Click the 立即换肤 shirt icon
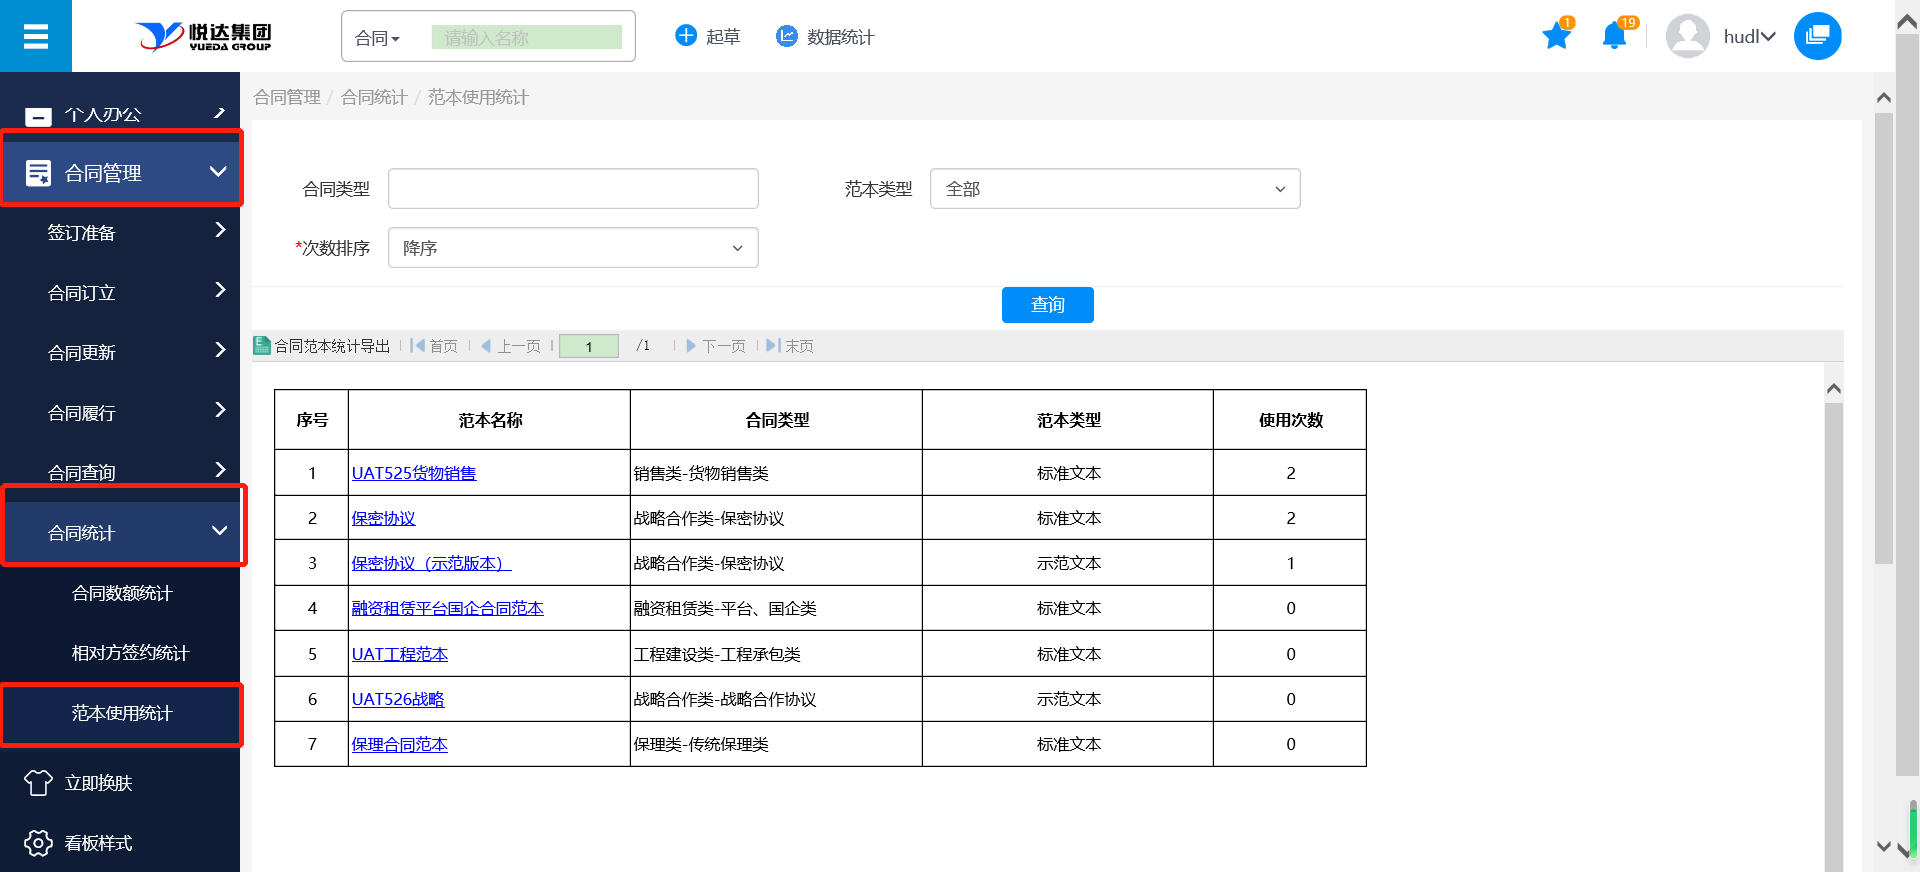 pos(38,783)
